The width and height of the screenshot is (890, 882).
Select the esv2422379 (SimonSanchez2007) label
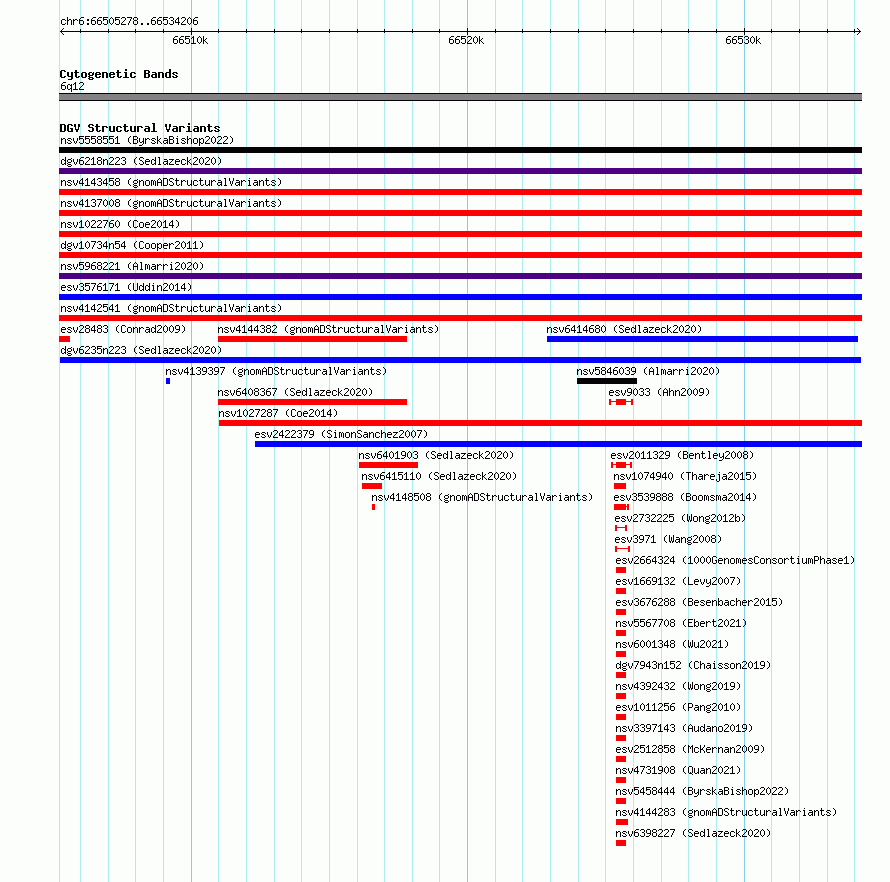(x=341, y=434)
